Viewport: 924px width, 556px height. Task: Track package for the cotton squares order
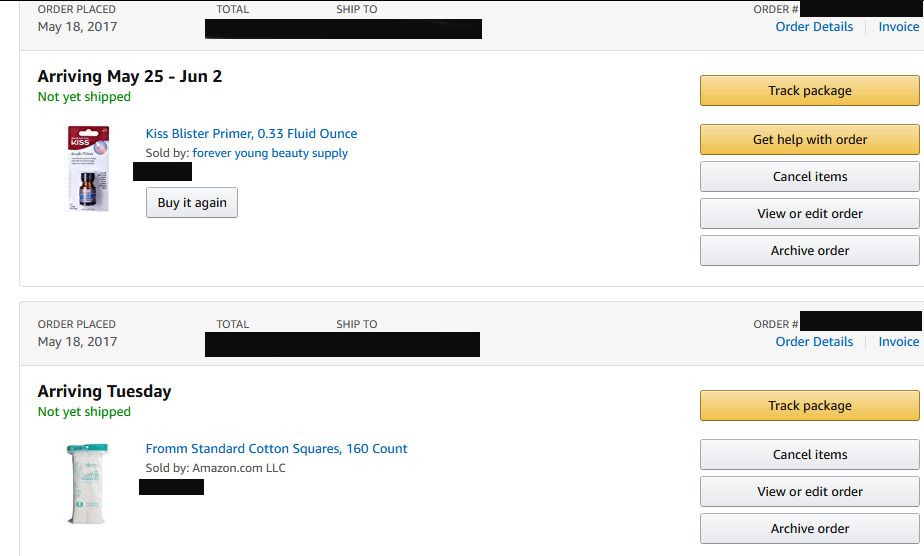click(x=809, y=406)
